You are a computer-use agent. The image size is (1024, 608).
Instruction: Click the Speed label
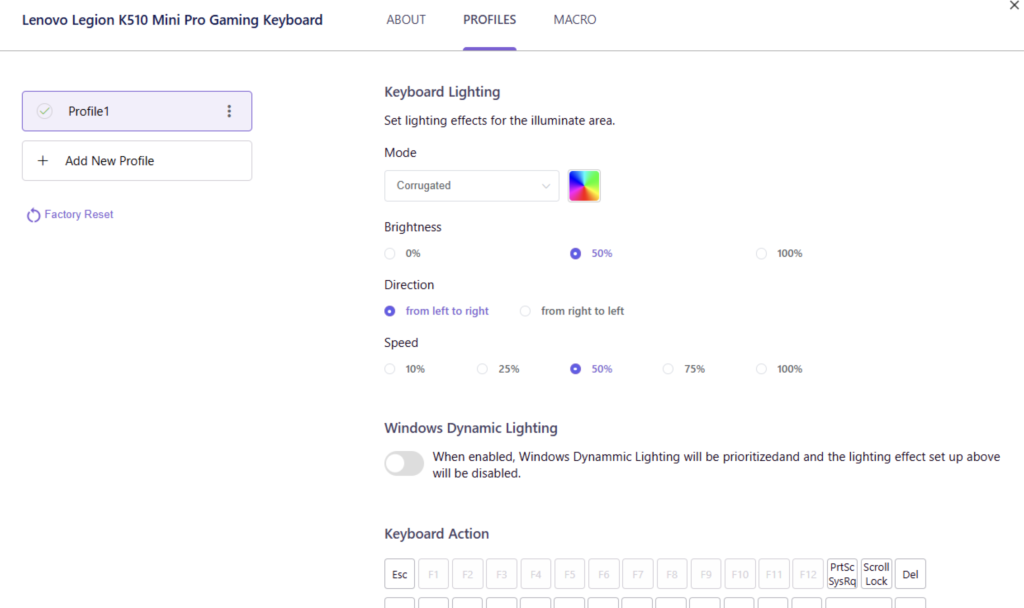click(x=401, y=343)
